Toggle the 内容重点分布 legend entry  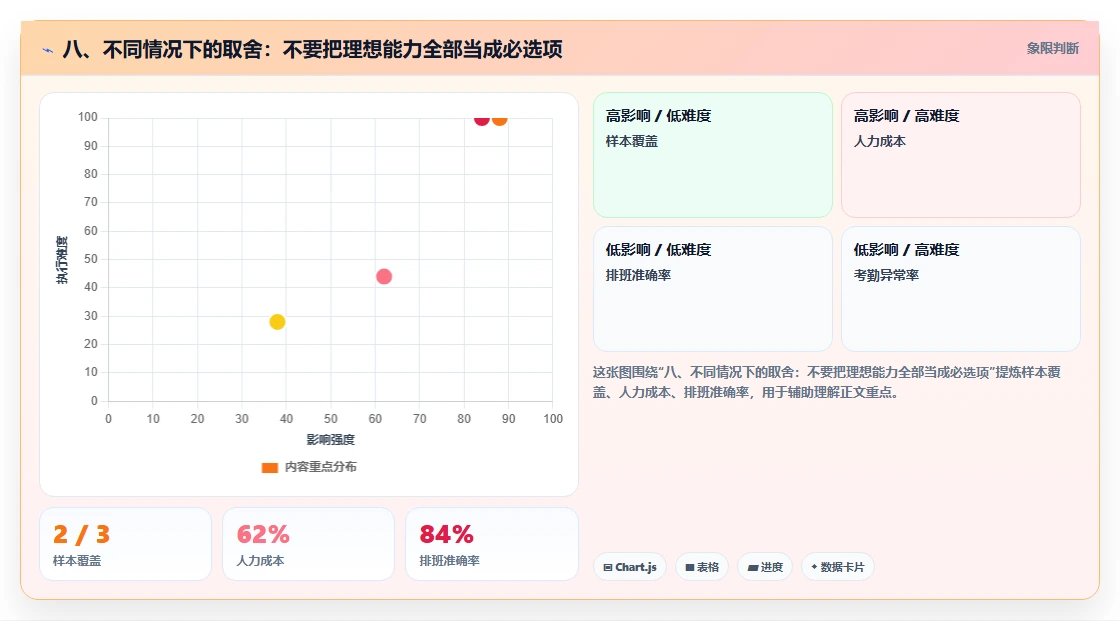[x=309, y=467]
